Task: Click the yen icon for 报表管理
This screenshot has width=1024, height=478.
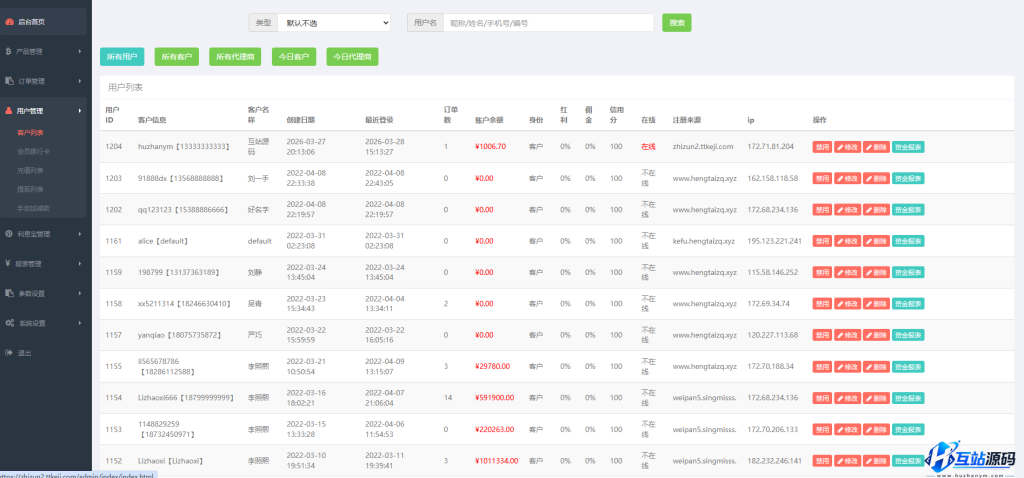Action: pyautogui.click(x=9, y=263)
